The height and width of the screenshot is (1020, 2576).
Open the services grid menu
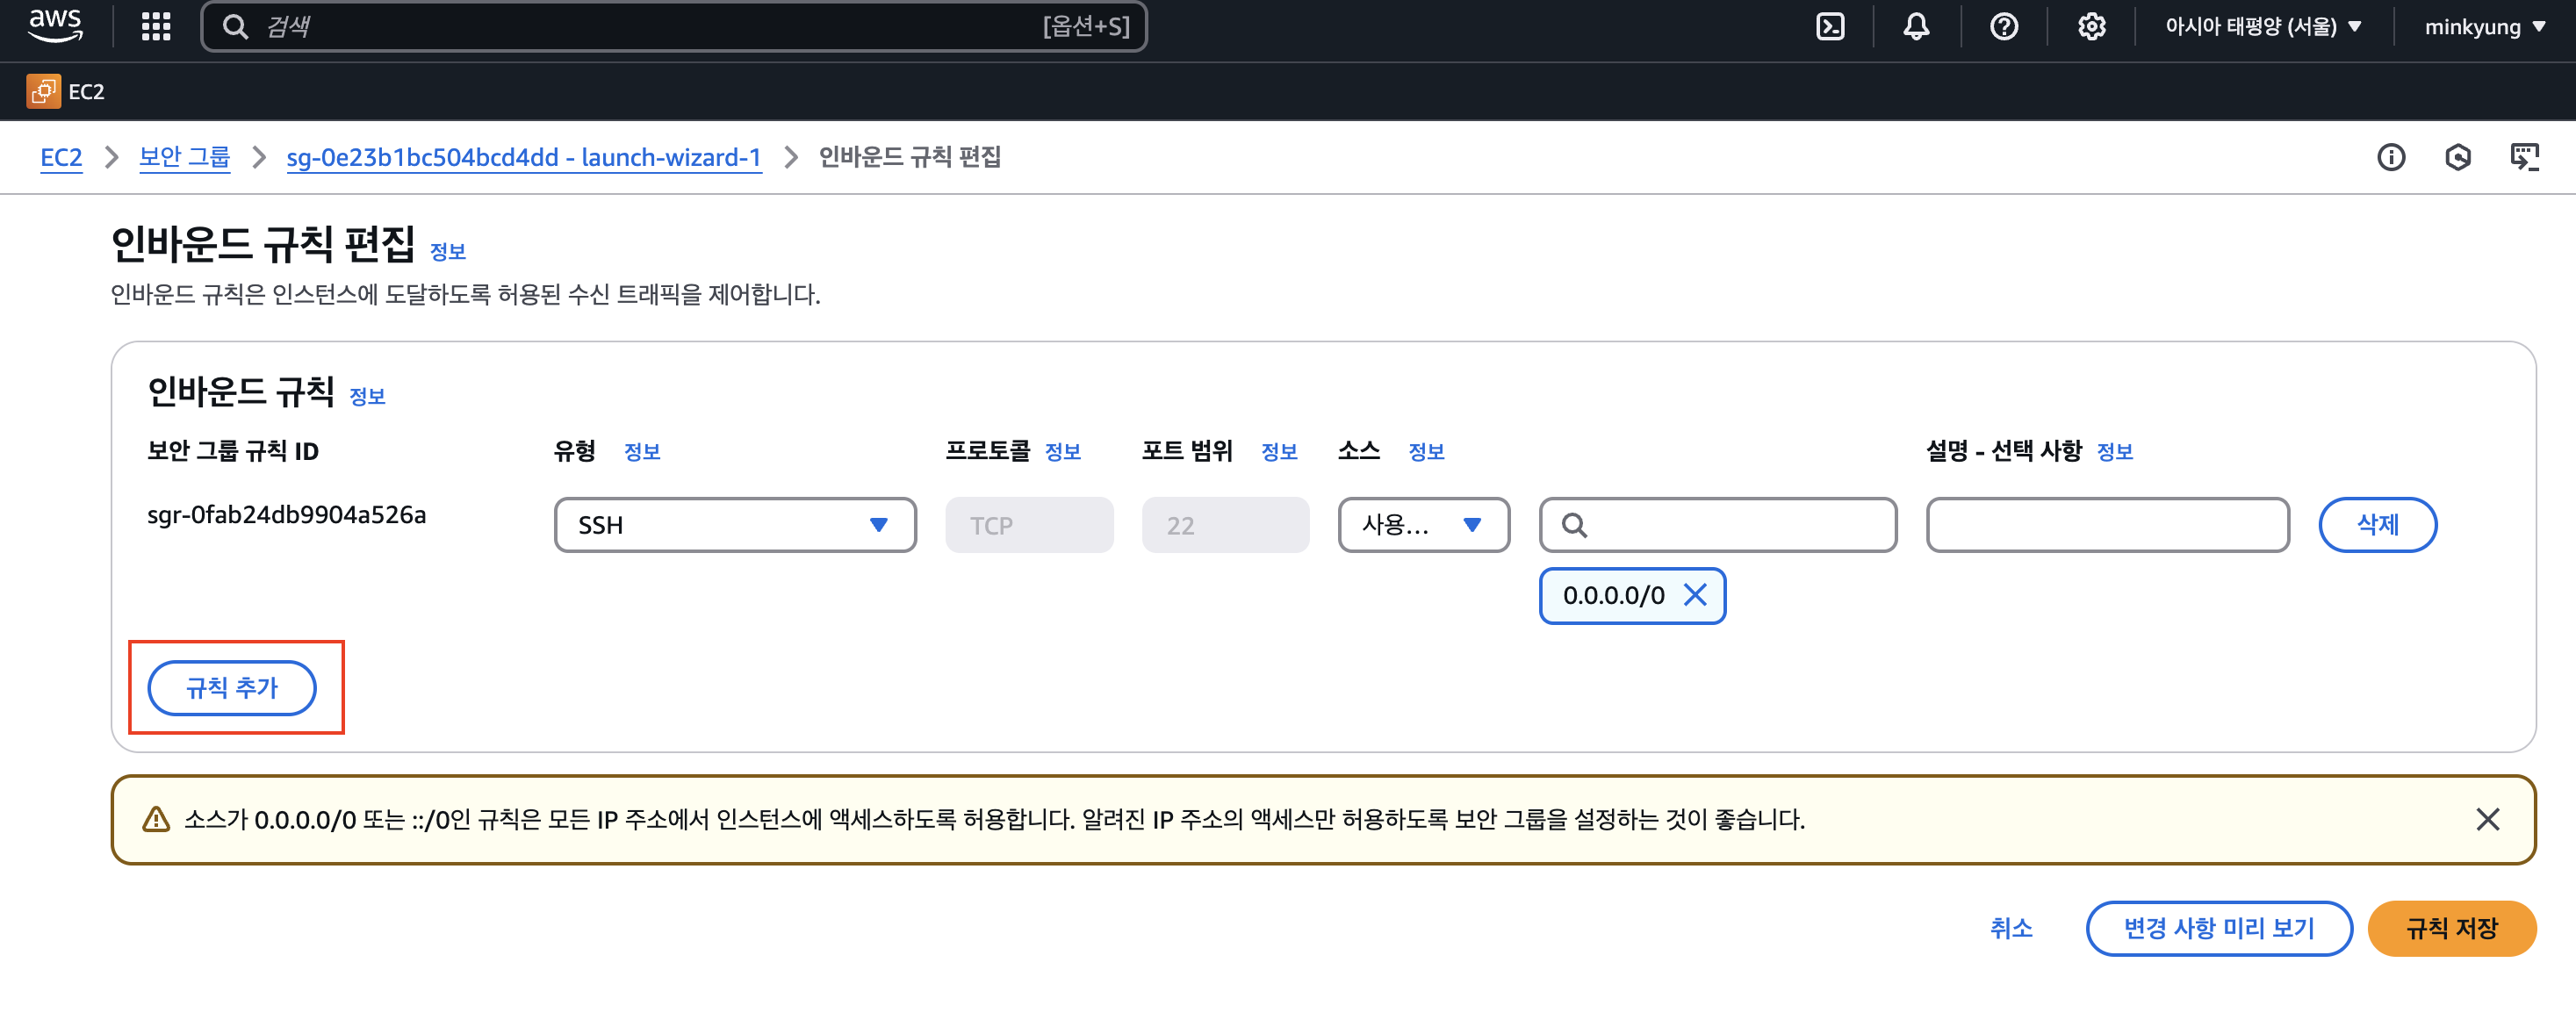tap(156, 26)
